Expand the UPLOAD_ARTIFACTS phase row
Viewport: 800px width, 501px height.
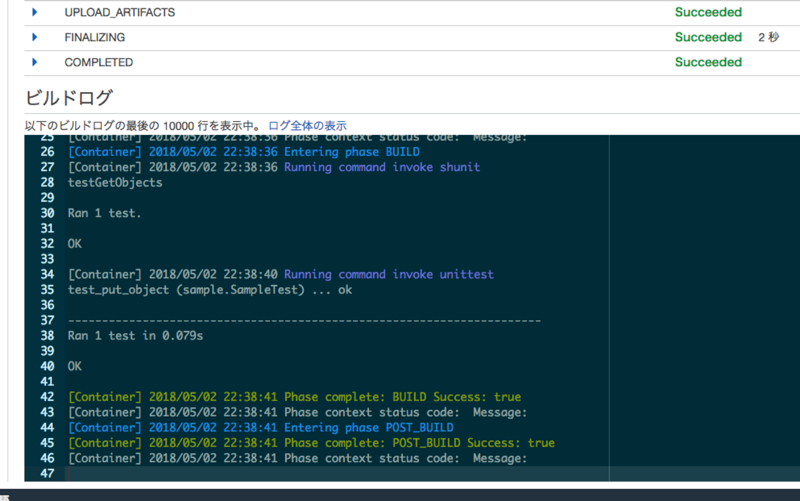[x=35, y=12]
